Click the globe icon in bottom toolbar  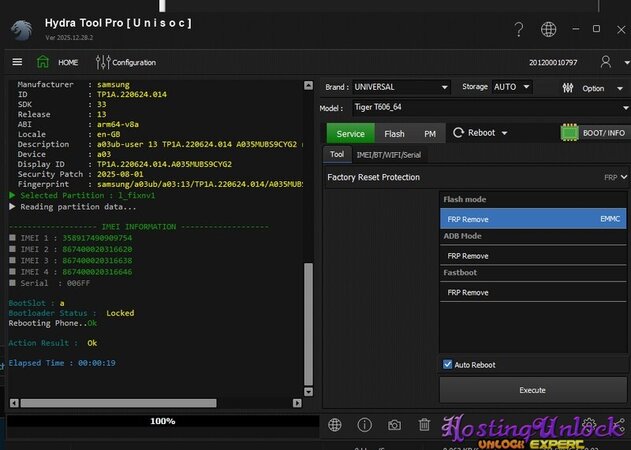[x=335, y=425]
